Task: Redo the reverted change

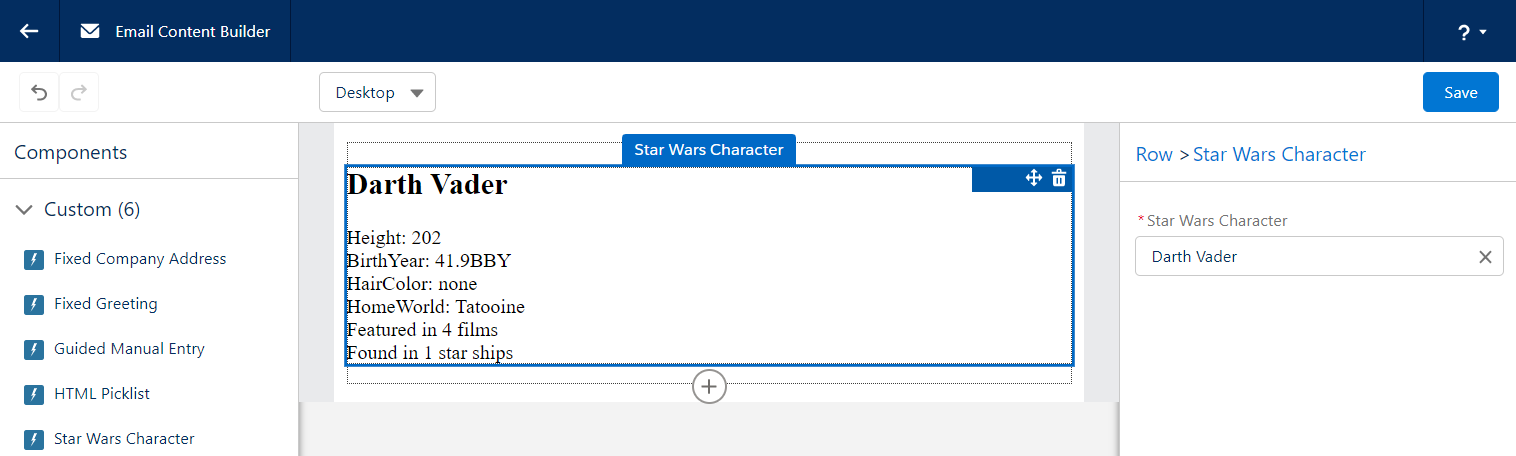Action: point(79,92)
